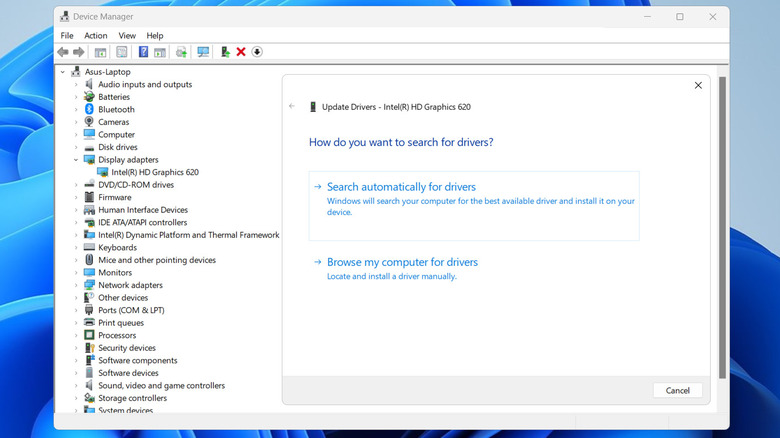
Task: Click the back arrow in Update Drivers dialog
Action: point(292,106)
